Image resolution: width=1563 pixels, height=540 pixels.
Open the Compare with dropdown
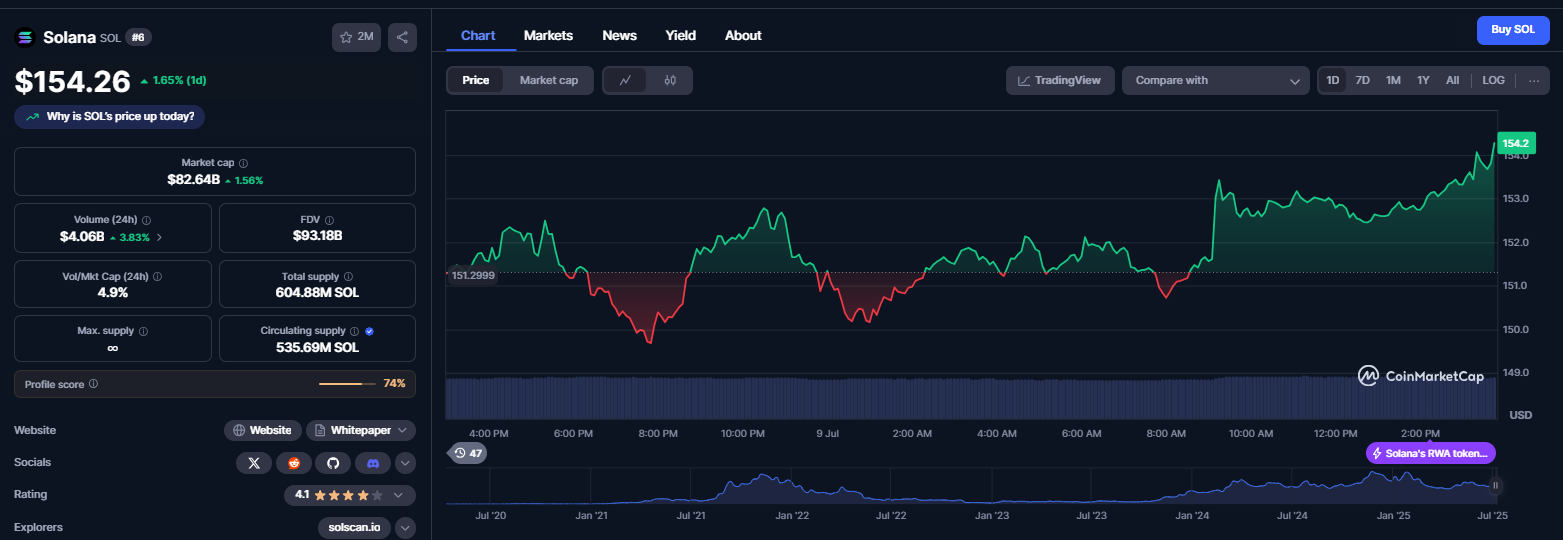[x=1216, y=80]
